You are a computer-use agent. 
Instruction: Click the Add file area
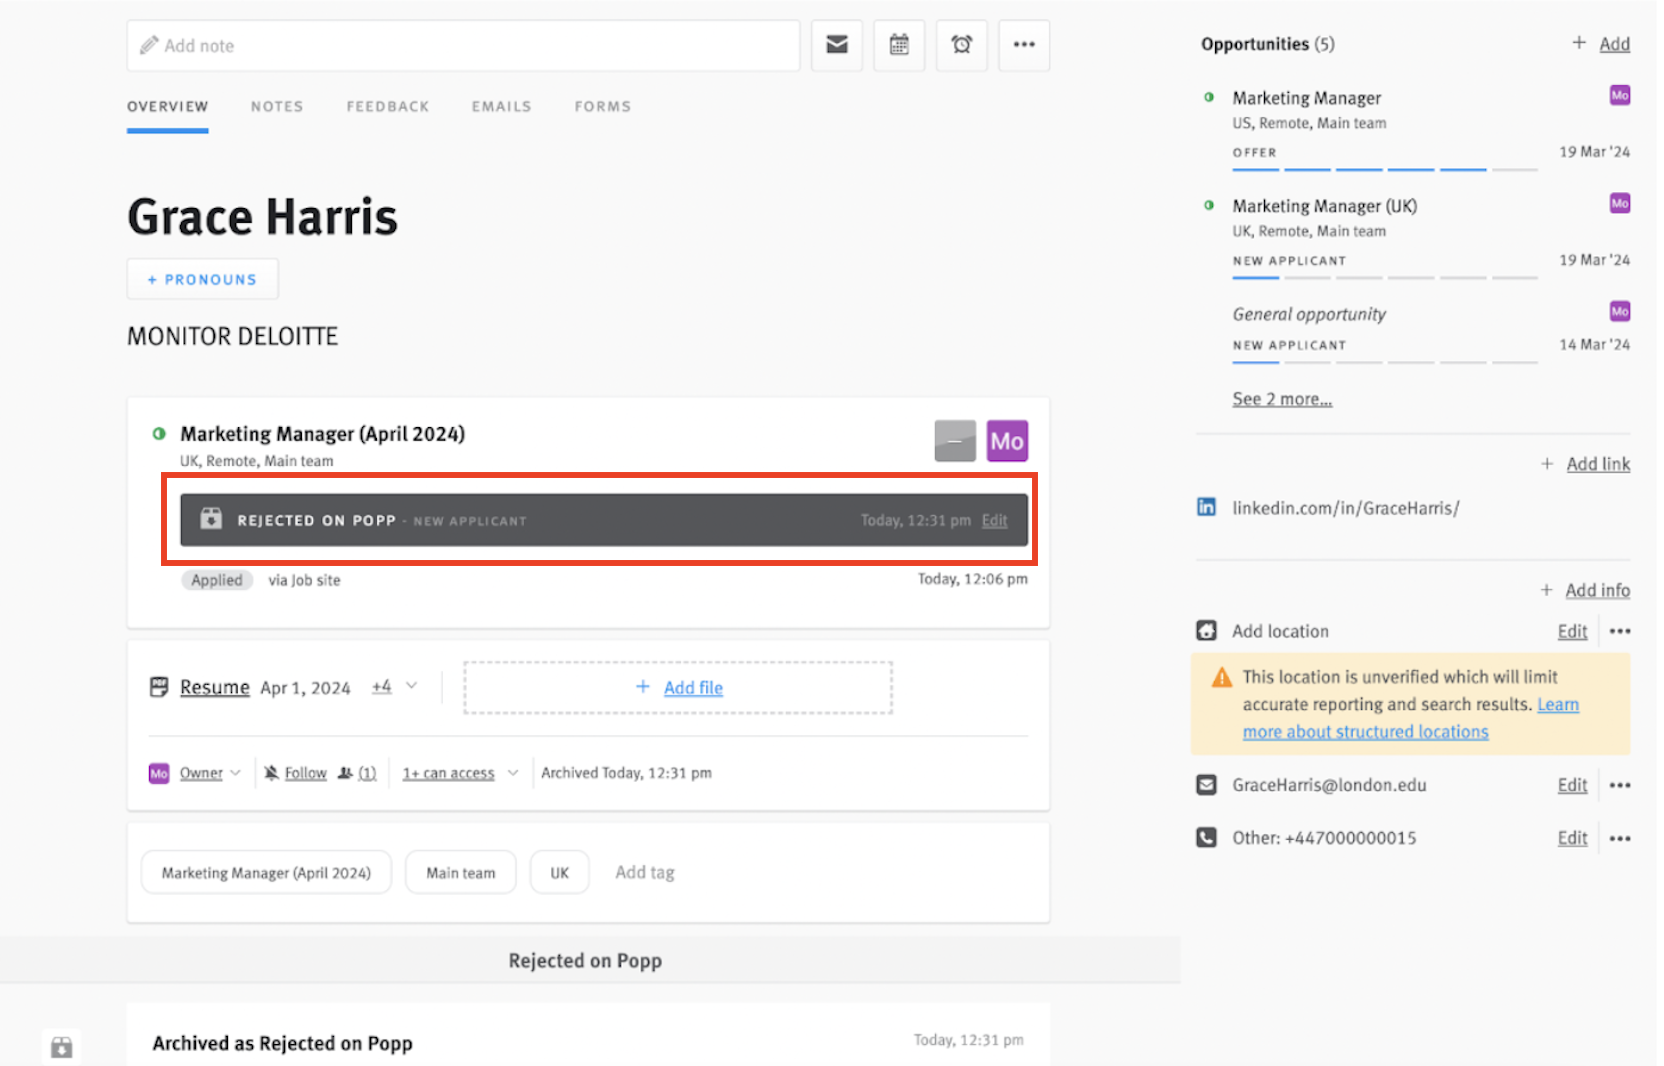click(x=678, y=687)
